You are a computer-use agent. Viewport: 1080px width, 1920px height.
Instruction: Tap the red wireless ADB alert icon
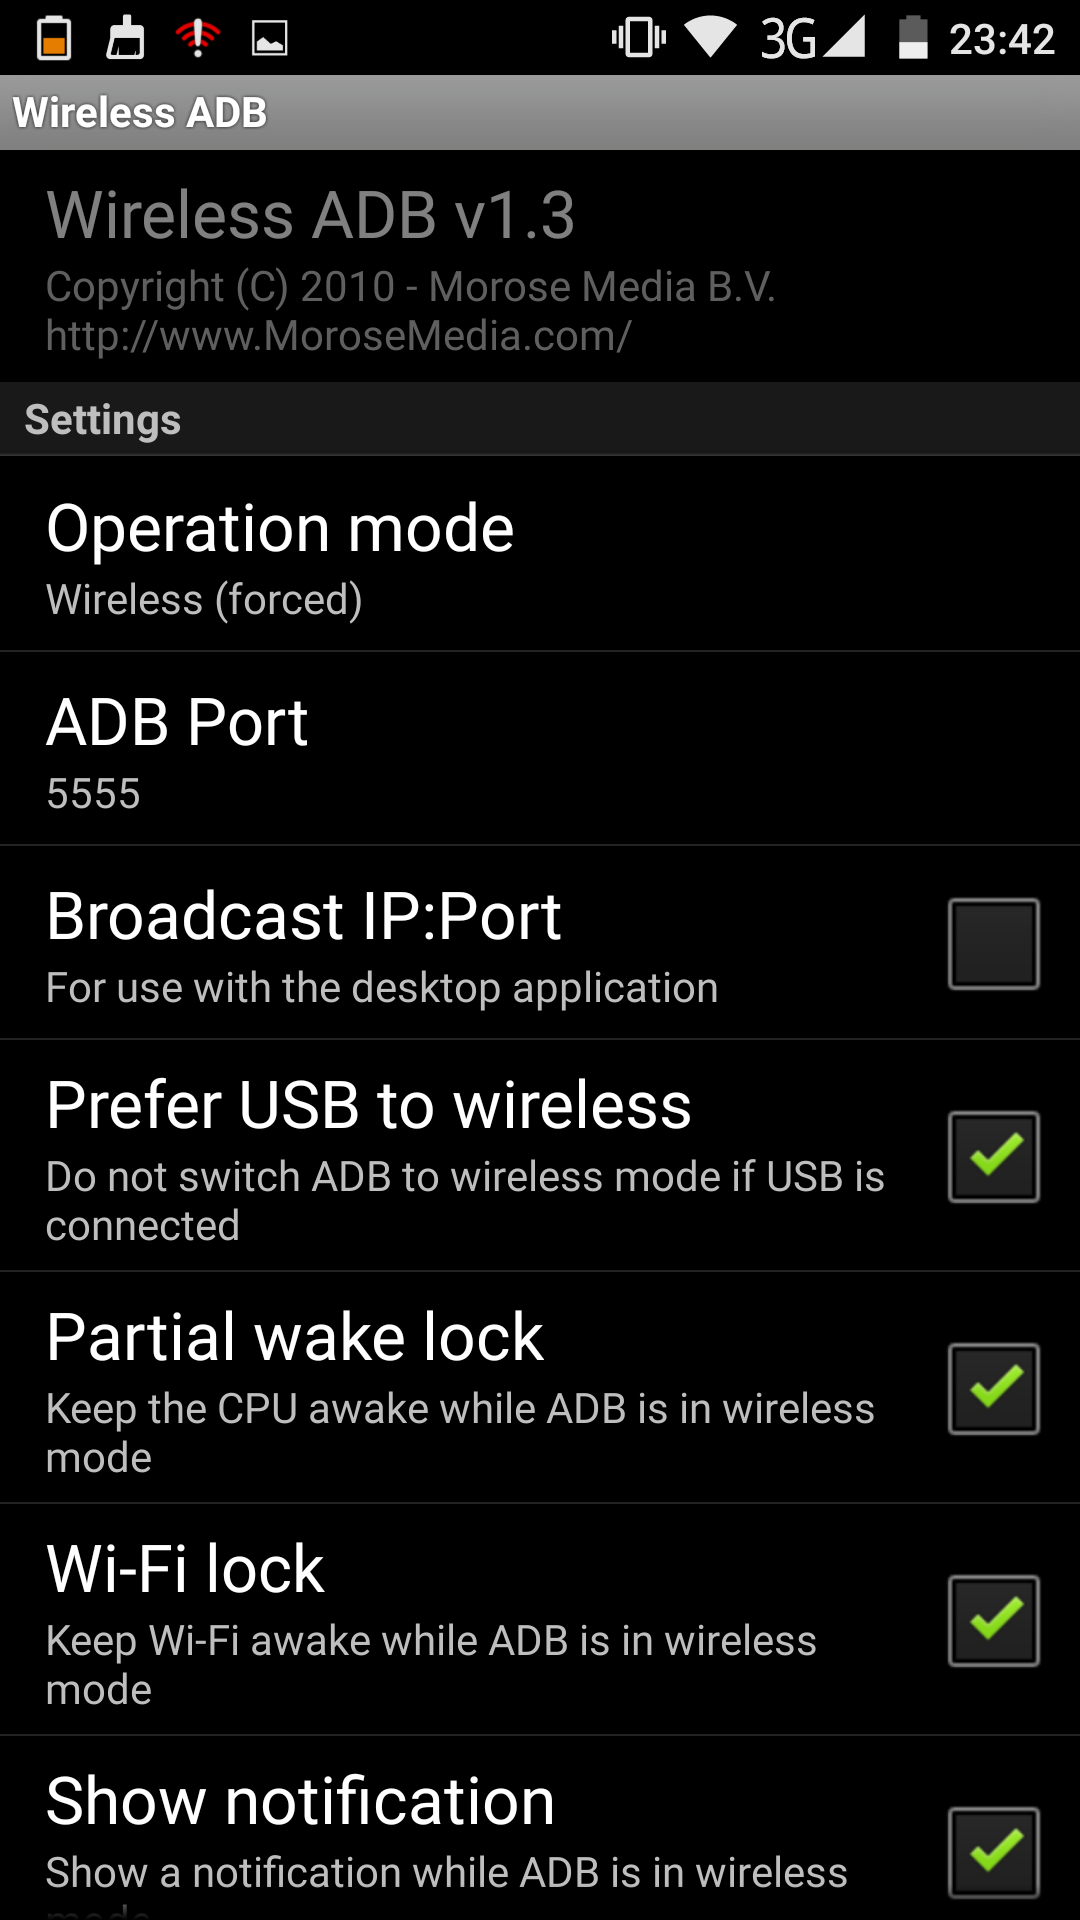click(197, 38)
